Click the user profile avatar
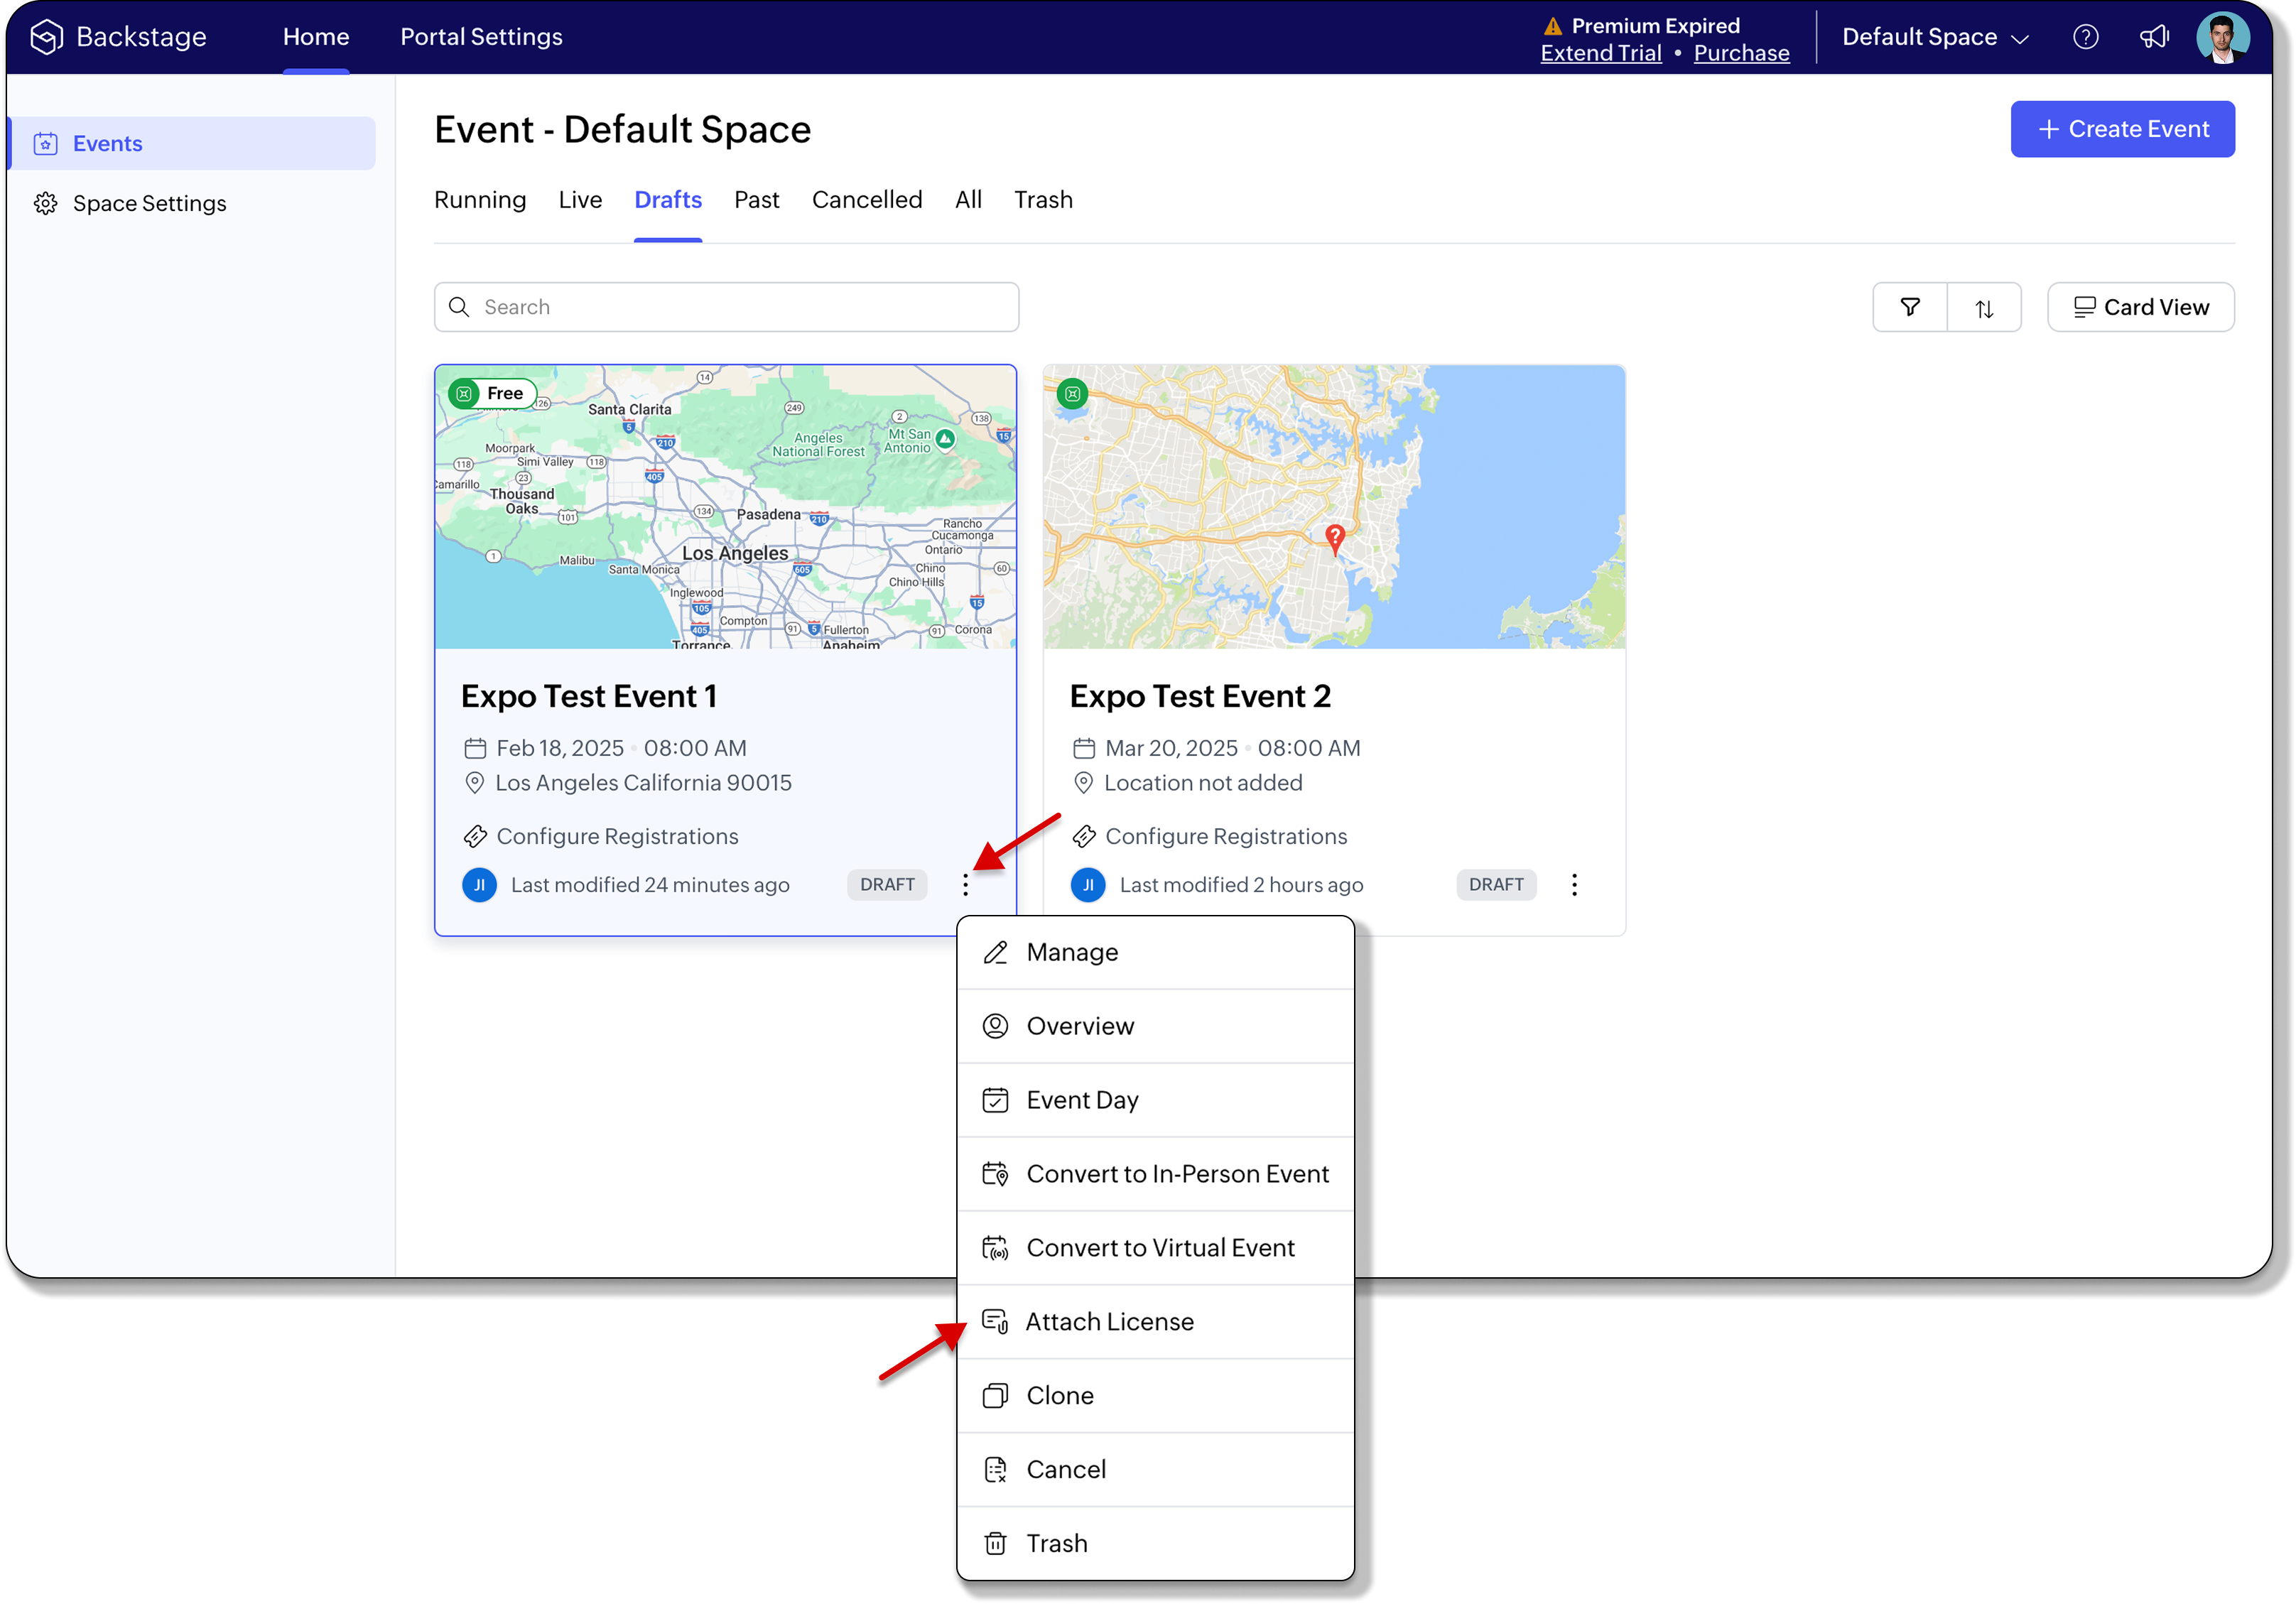The height and width of the screenshot is (1604, 2296). click(2222, 37)
